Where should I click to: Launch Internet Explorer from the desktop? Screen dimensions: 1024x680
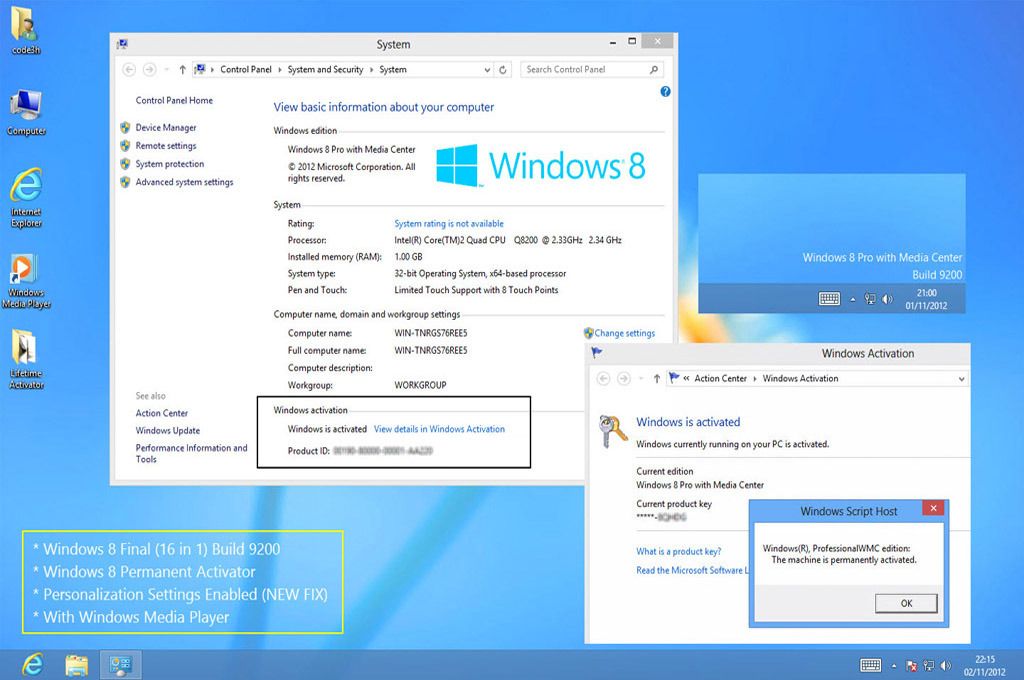tap(26, 197)
